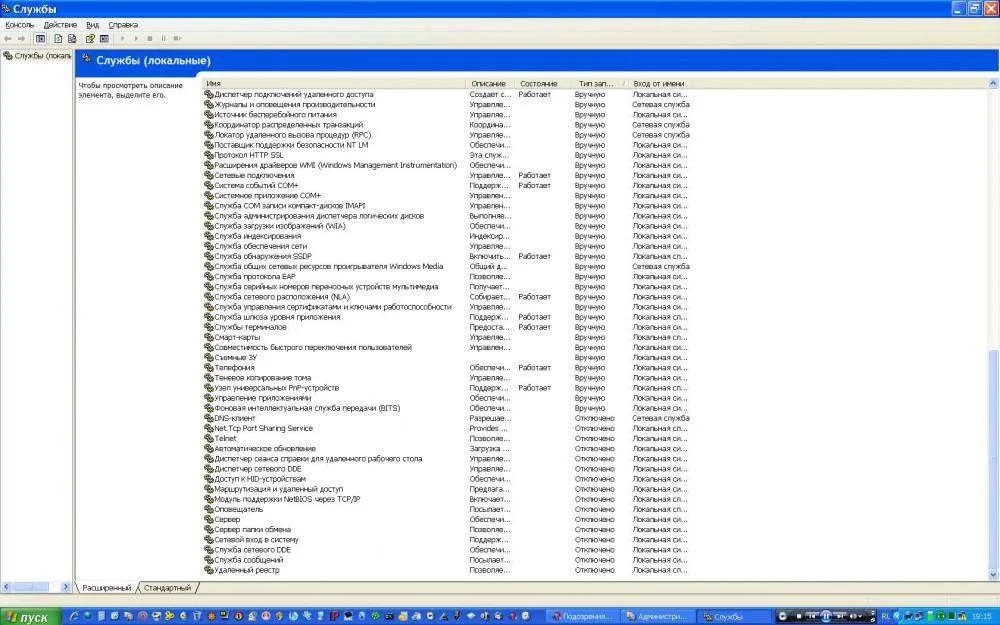This screenshot has width=1000, height=625.
Task: Open the Справка menu
Action: pos(123,25)
